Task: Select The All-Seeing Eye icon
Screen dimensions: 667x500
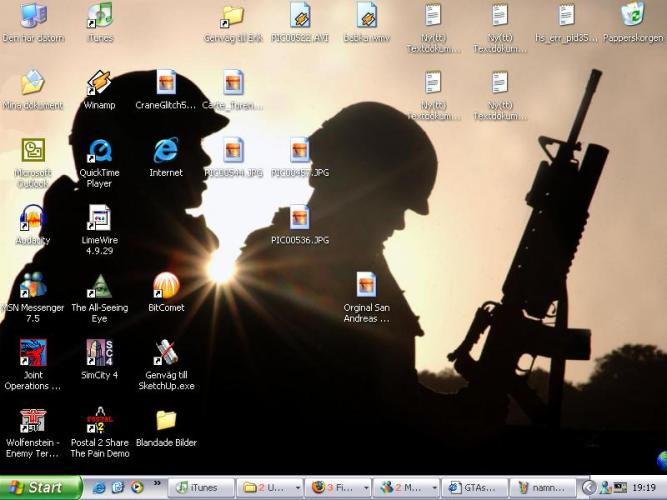Action: tap(98, 287)
